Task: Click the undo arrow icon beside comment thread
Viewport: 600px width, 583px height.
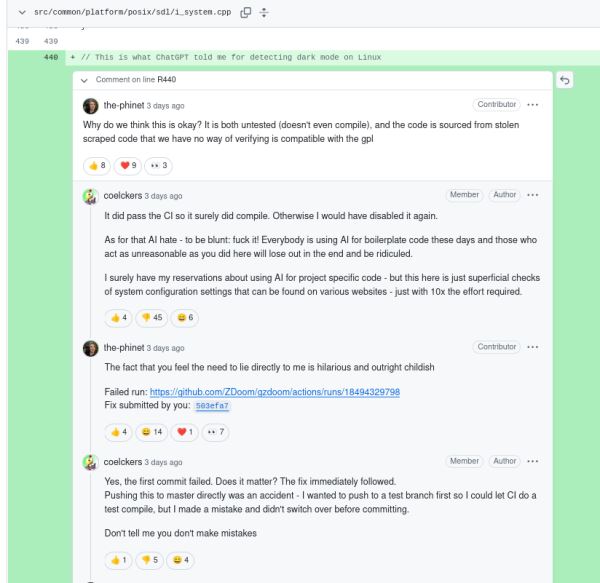Action: [565, 79]
